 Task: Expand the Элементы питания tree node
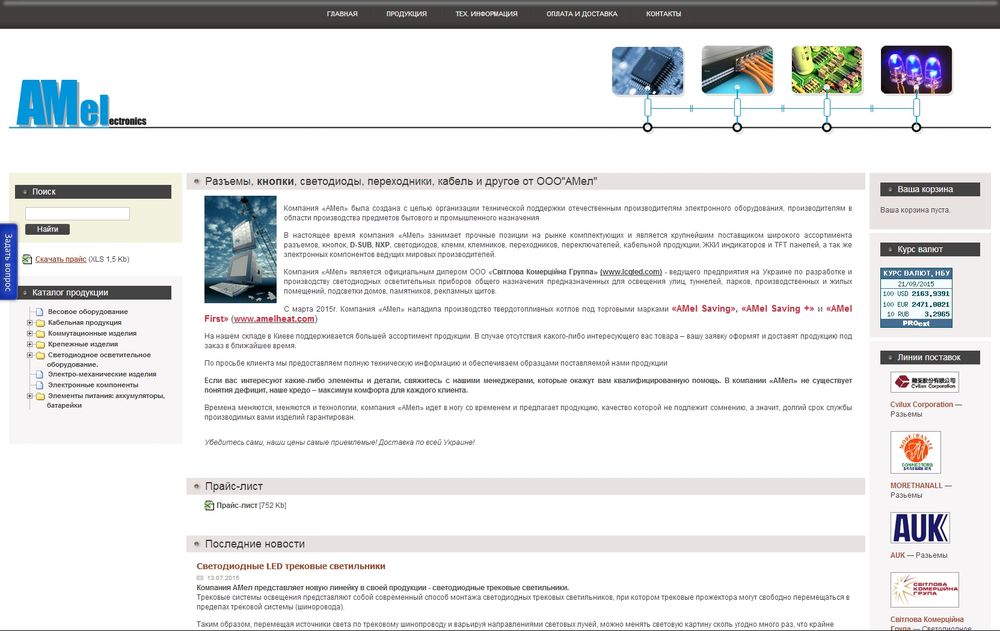[x=29, y=396]
